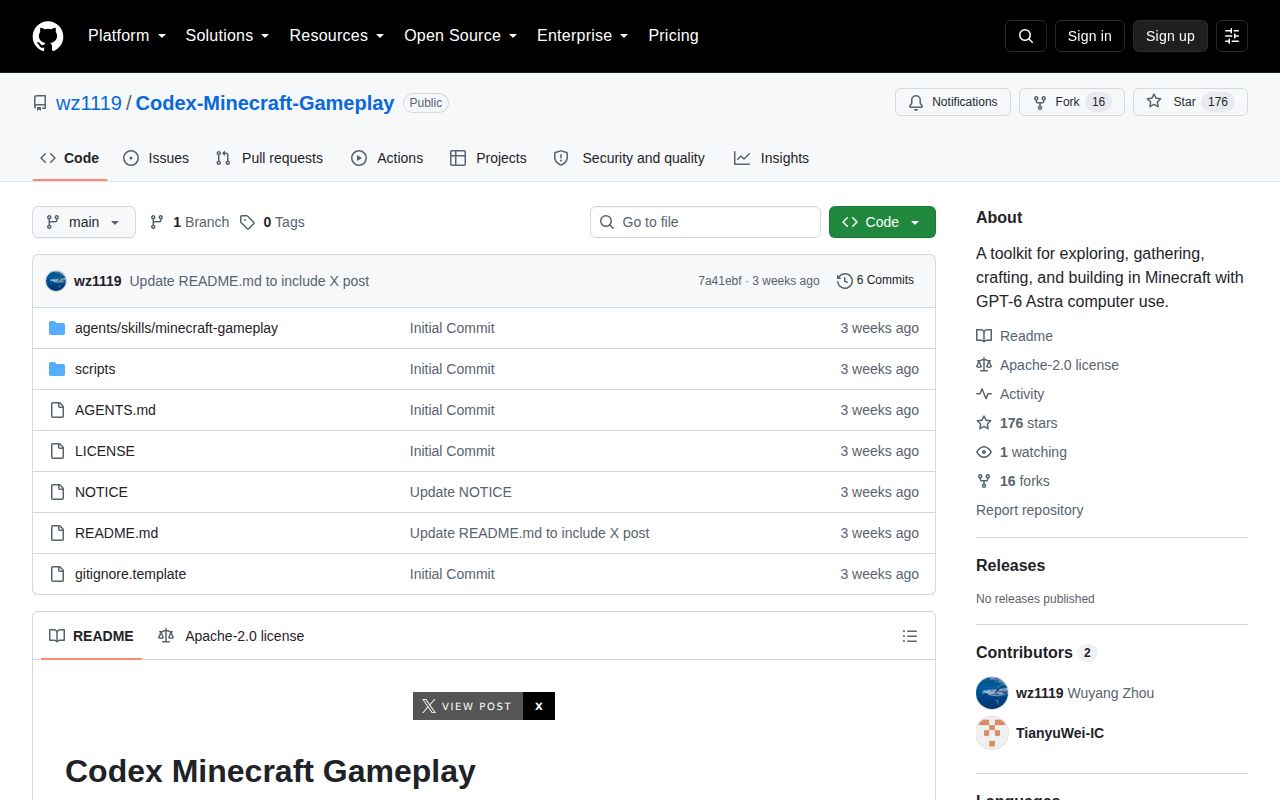The image size is (1280, 800).
Task: Open the 176 stars link
Action: tap(1028, 423)
